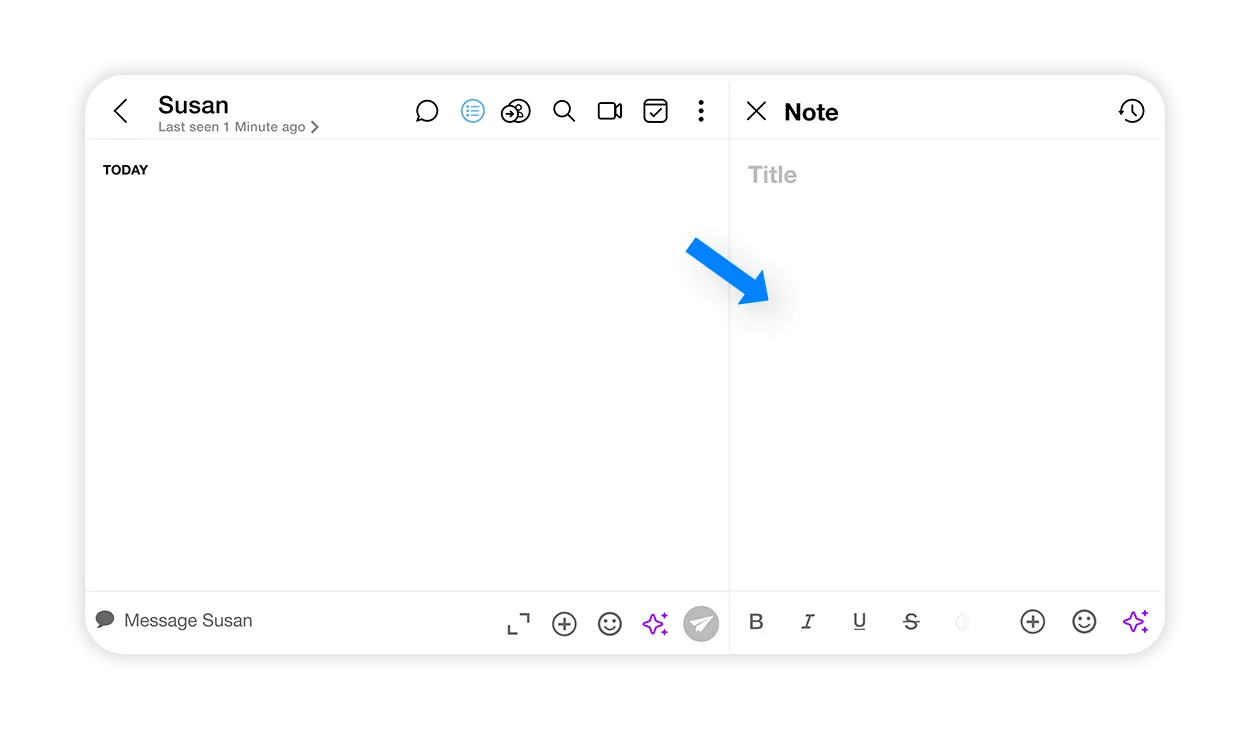Screen dimensions: 1250x730
Task: Expand the message input to full size
Action: (518, 624)
